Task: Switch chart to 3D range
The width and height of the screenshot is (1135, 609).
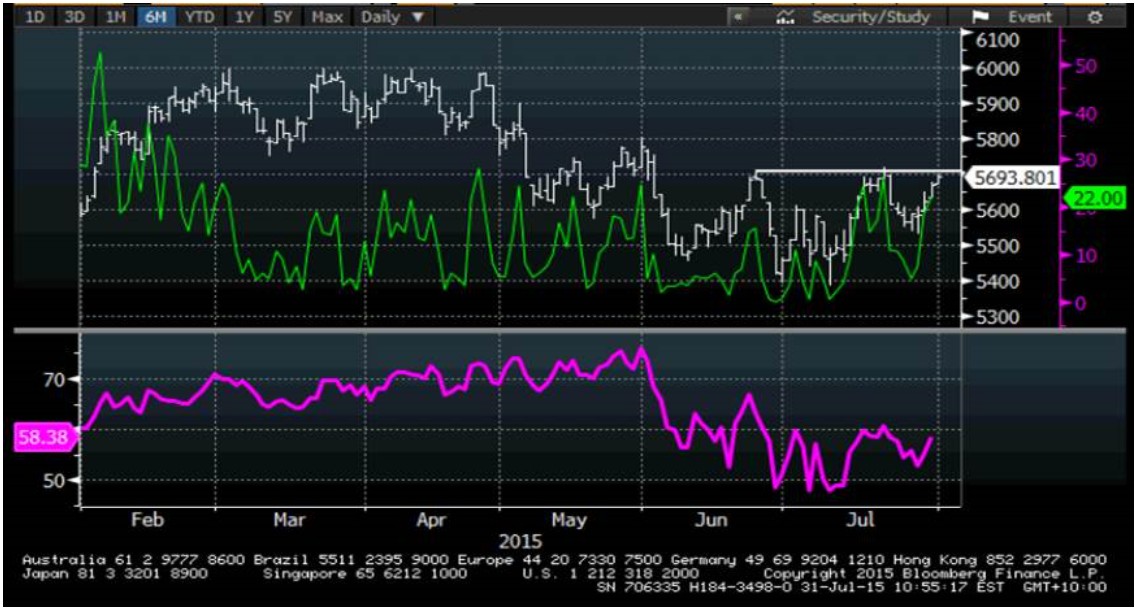Action: (74, 17)
